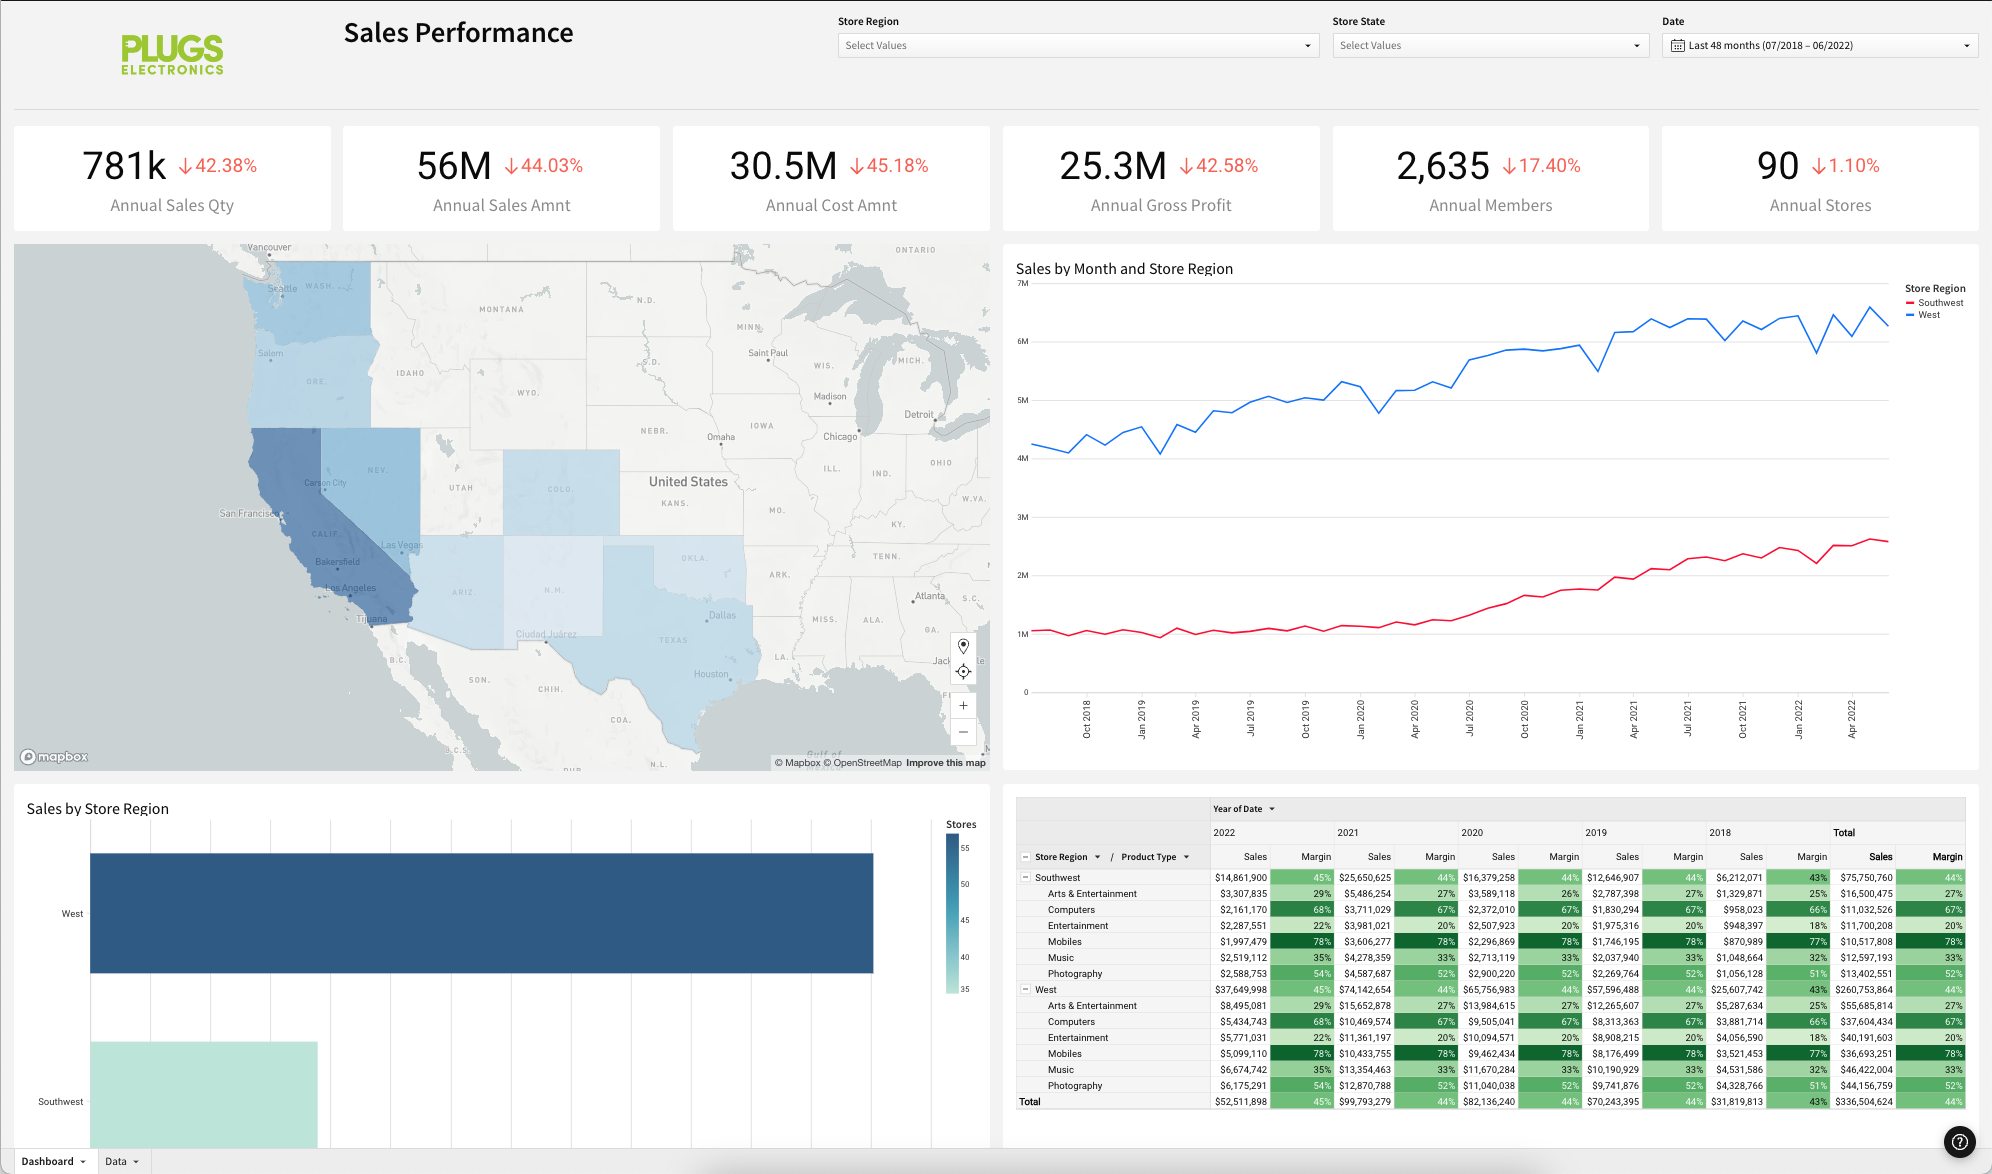Image resolution: width=1992 pixels, height=1174 pixels.
Task: Open the Year of Date column menu
Action: point(1272,809)
